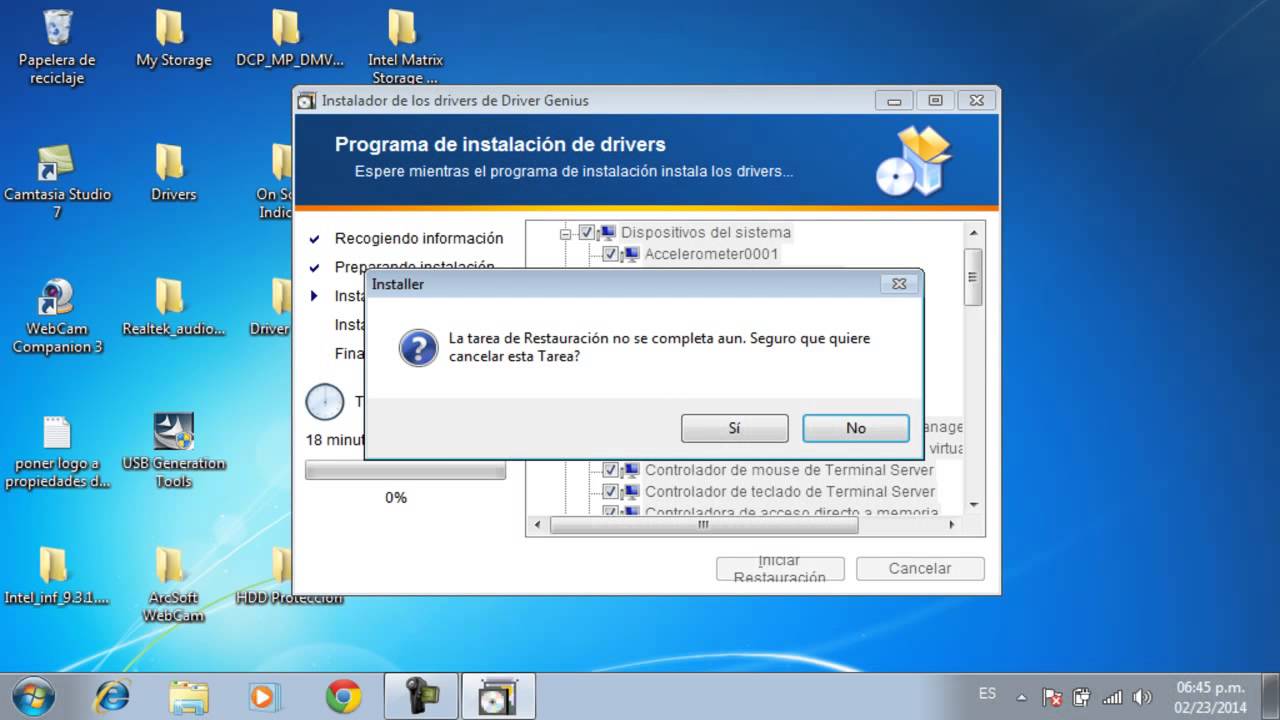Open Windows Media Player from the taskbar
Image resolution: width=1280 pixels, height=720 pixels.
coord(265,696)
